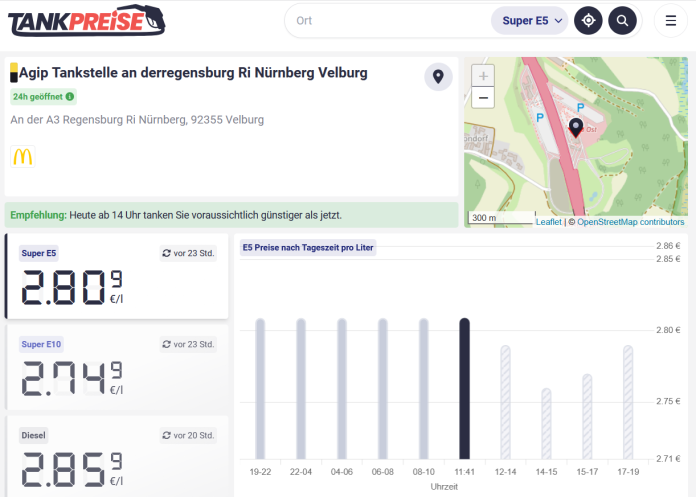
Task: Click the black station marker on map
Action: (576, 128)
